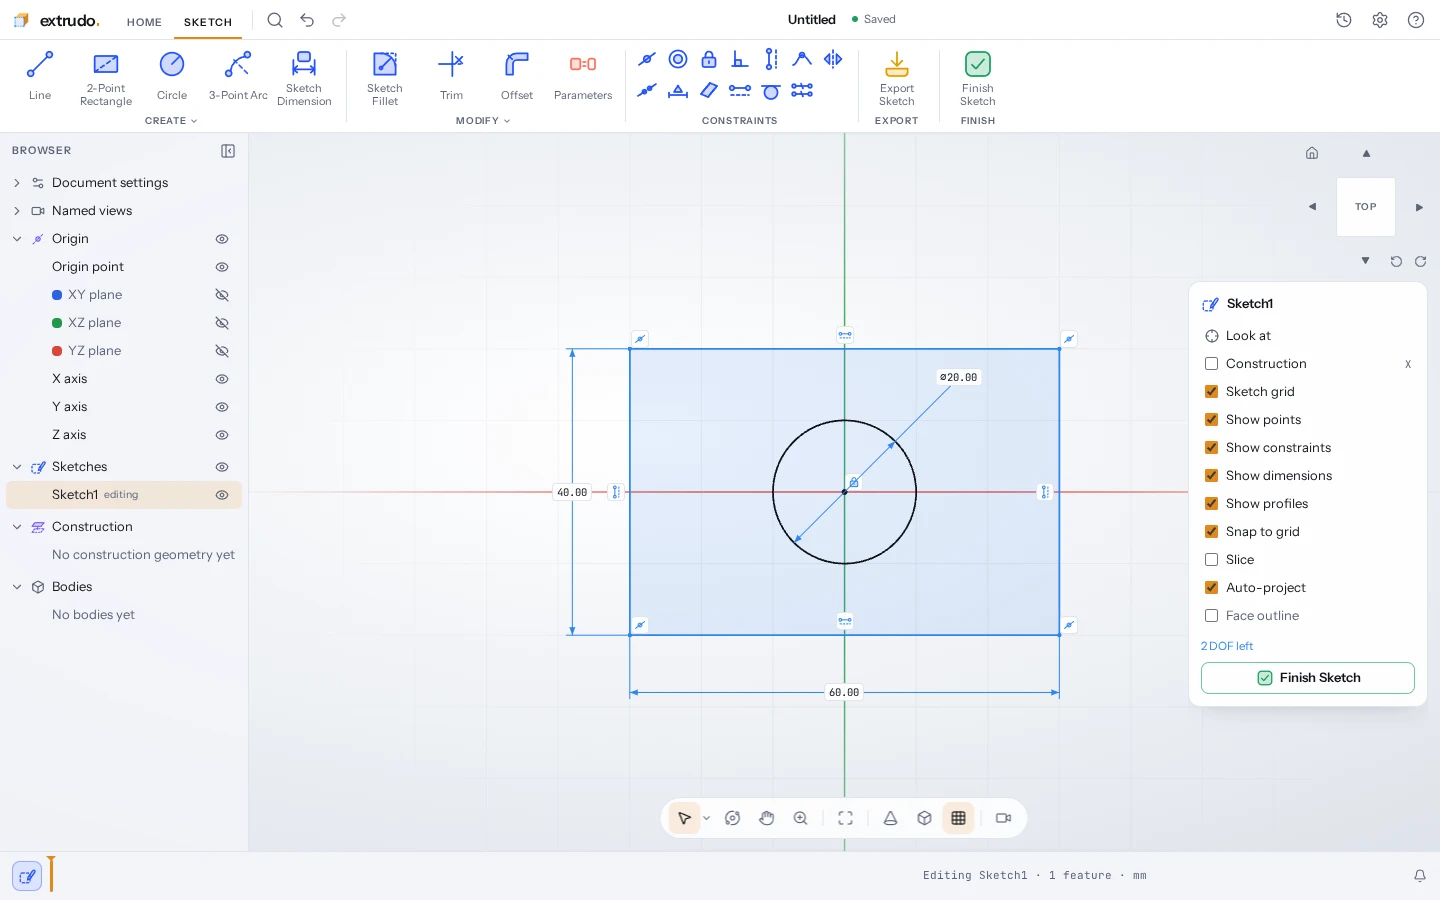Apply the fix/lock constraint
The height and width of the screenshot is (900, 1440).
709,60
